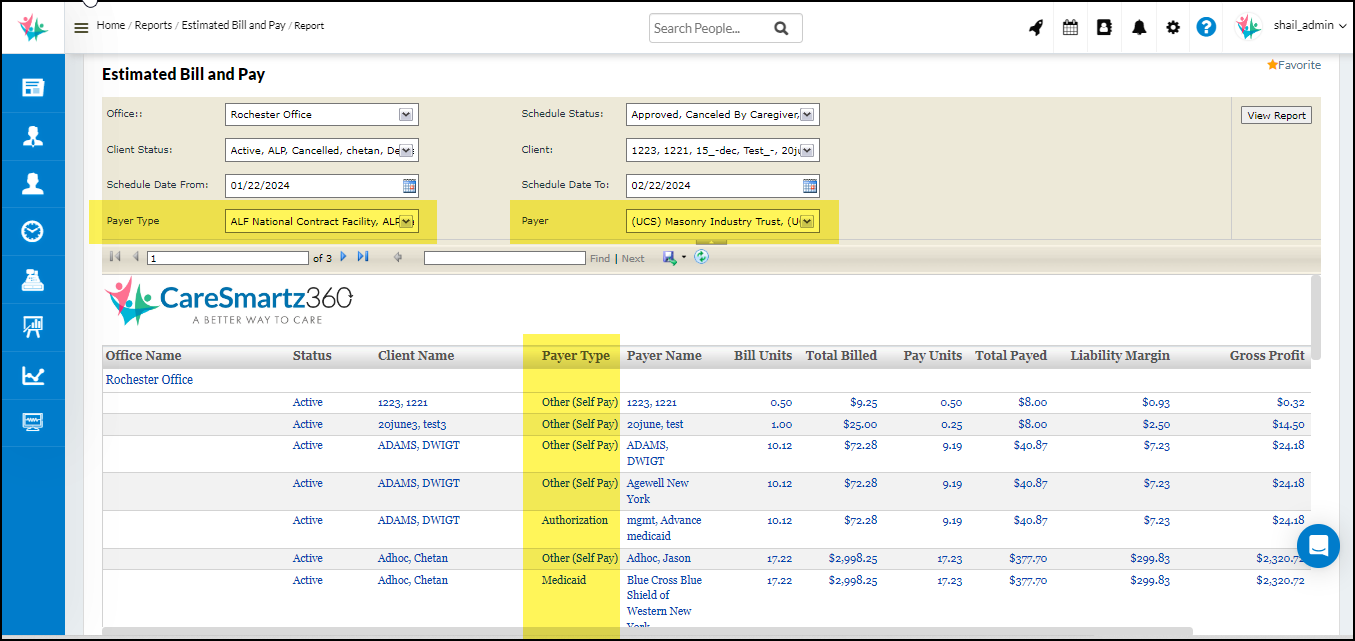The height and width of the screenshot is (641, 1355).
Task: Mark report as Favorite
Action: click(x=1293, y=65)
